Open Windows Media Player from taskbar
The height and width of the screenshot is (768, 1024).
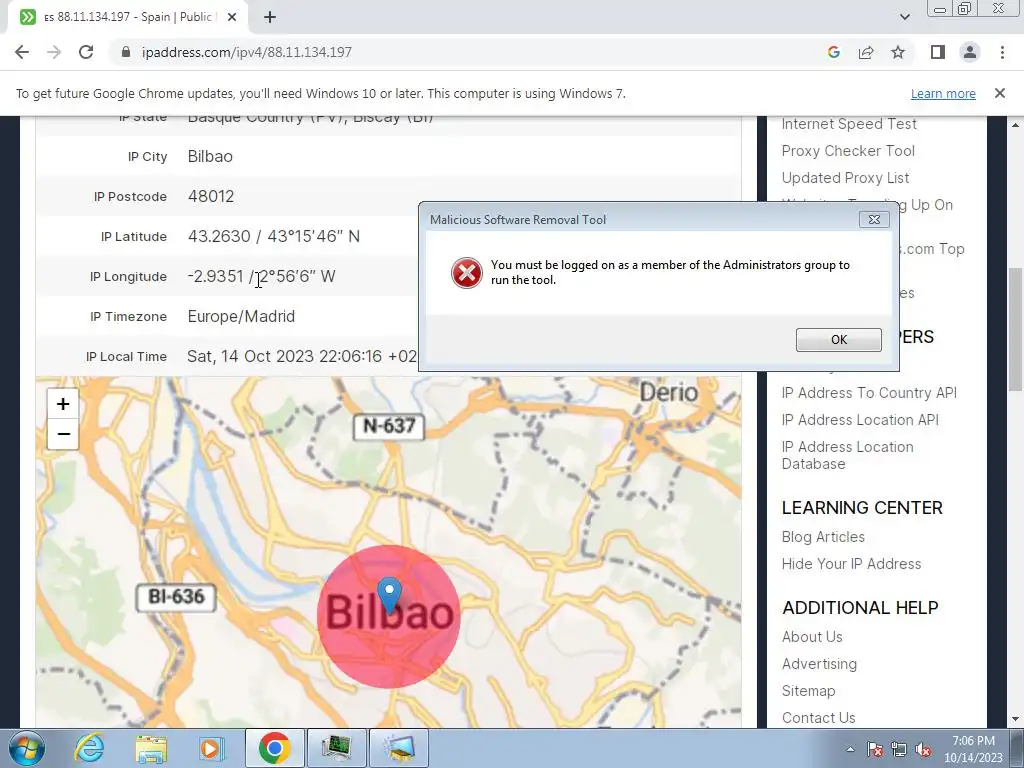[x=211, y=748]
